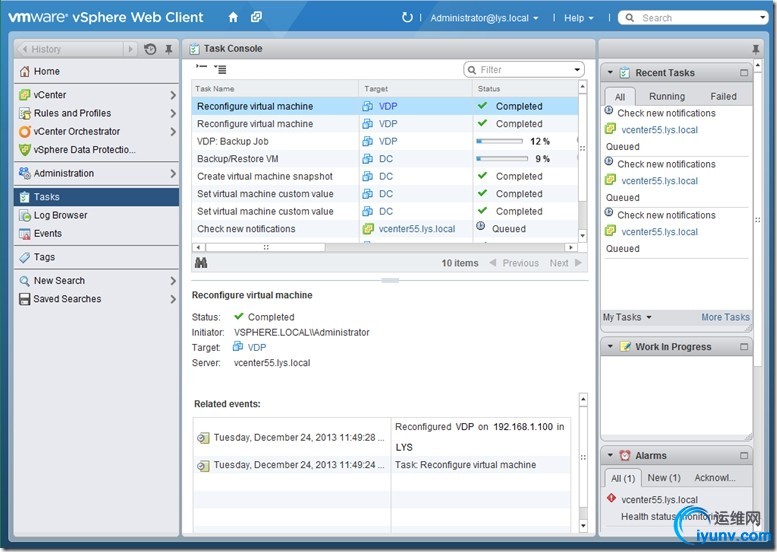Open the My Tasks dropdown
Screen dimensions: 777x552
coord(627,317)
